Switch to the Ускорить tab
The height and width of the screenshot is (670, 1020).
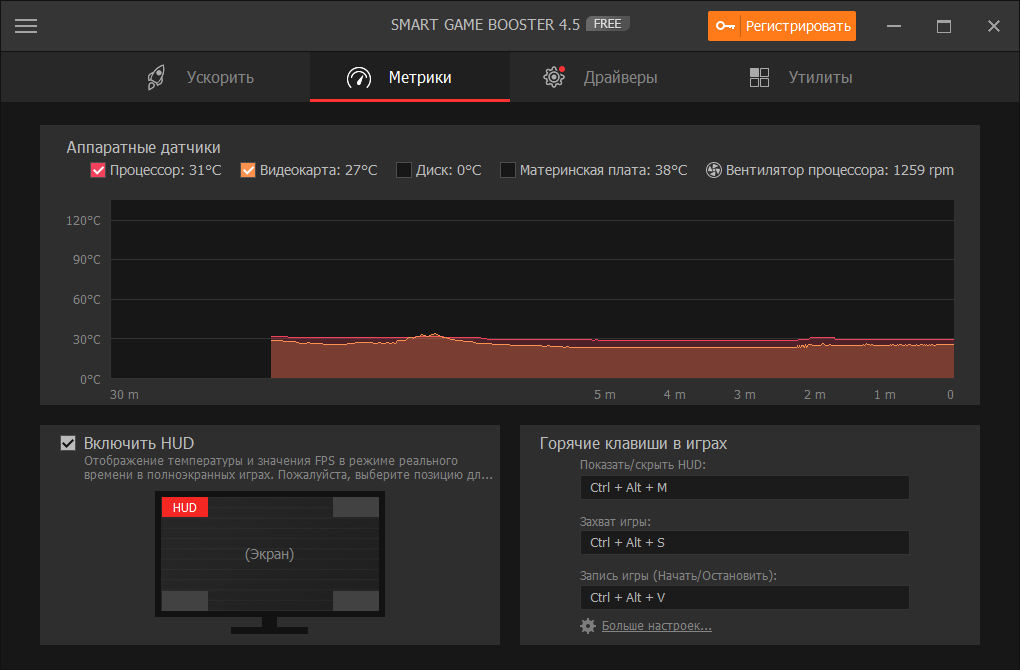pyautogui.click(x=200, y=77)
